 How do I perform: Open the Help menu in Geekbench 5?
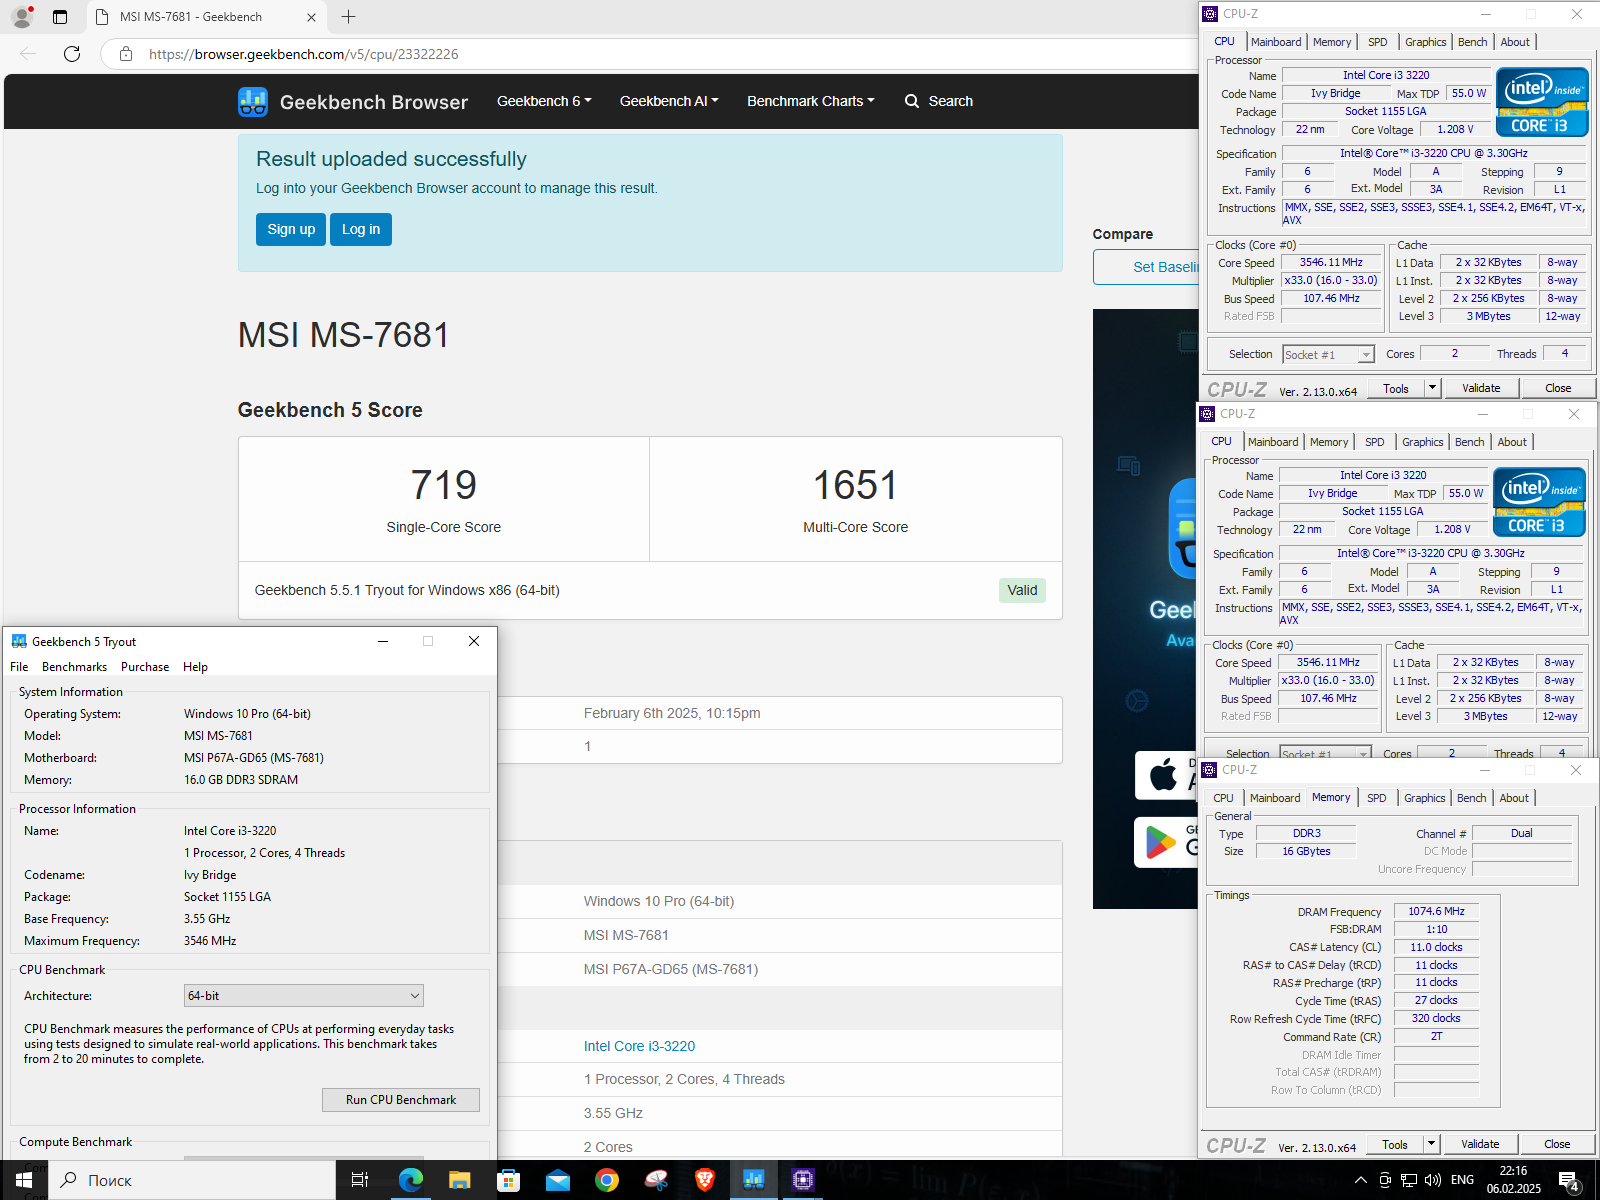[x=195, y=667]
